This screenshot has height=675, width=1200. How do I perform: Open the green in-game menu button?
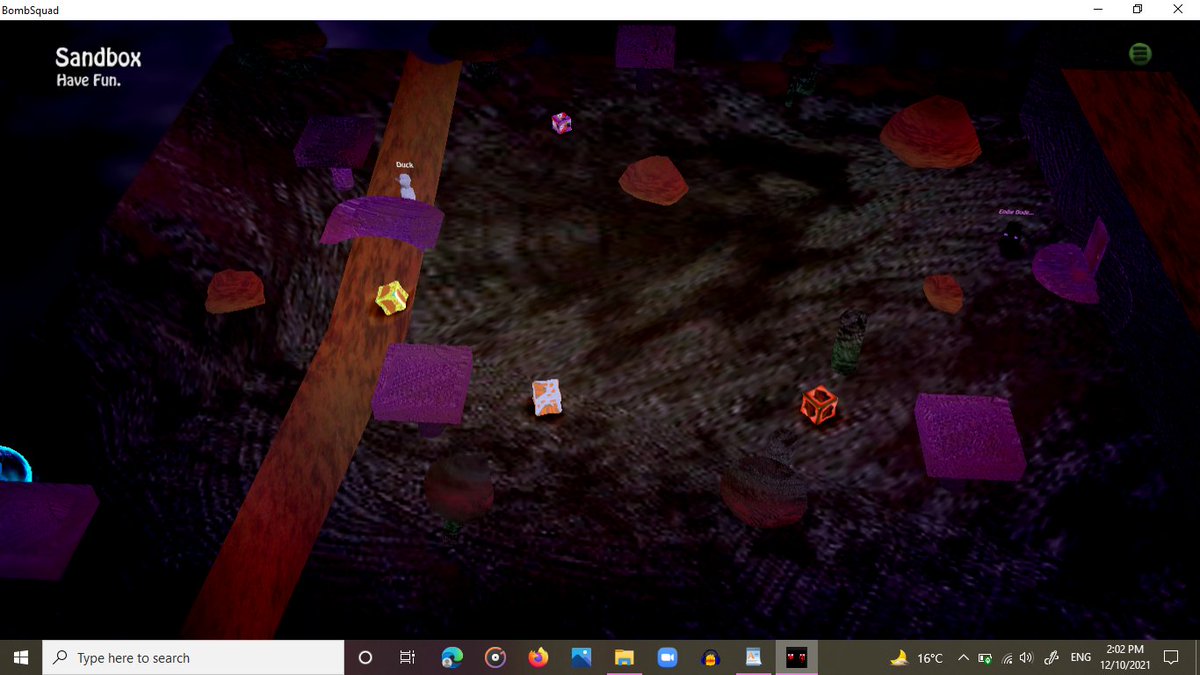1139,54
